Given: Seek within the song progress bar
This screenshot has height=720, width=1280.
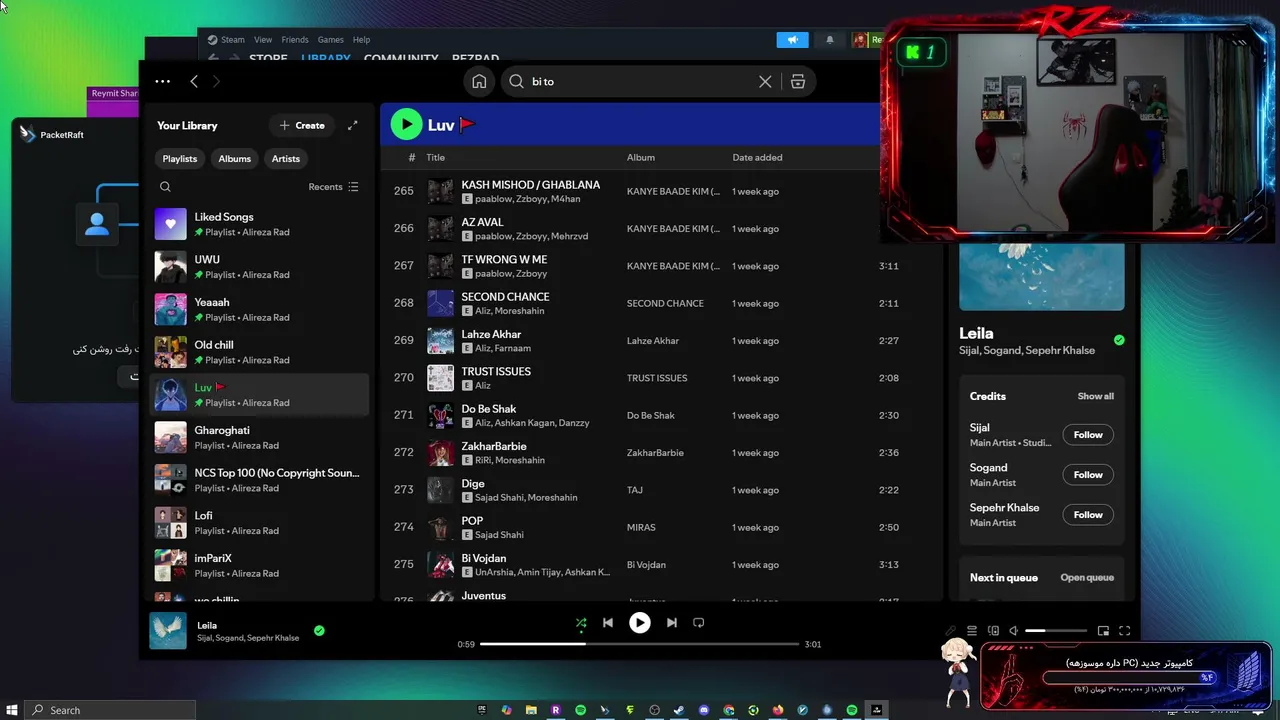Looking at the screenshot, I should coord(640,644).
